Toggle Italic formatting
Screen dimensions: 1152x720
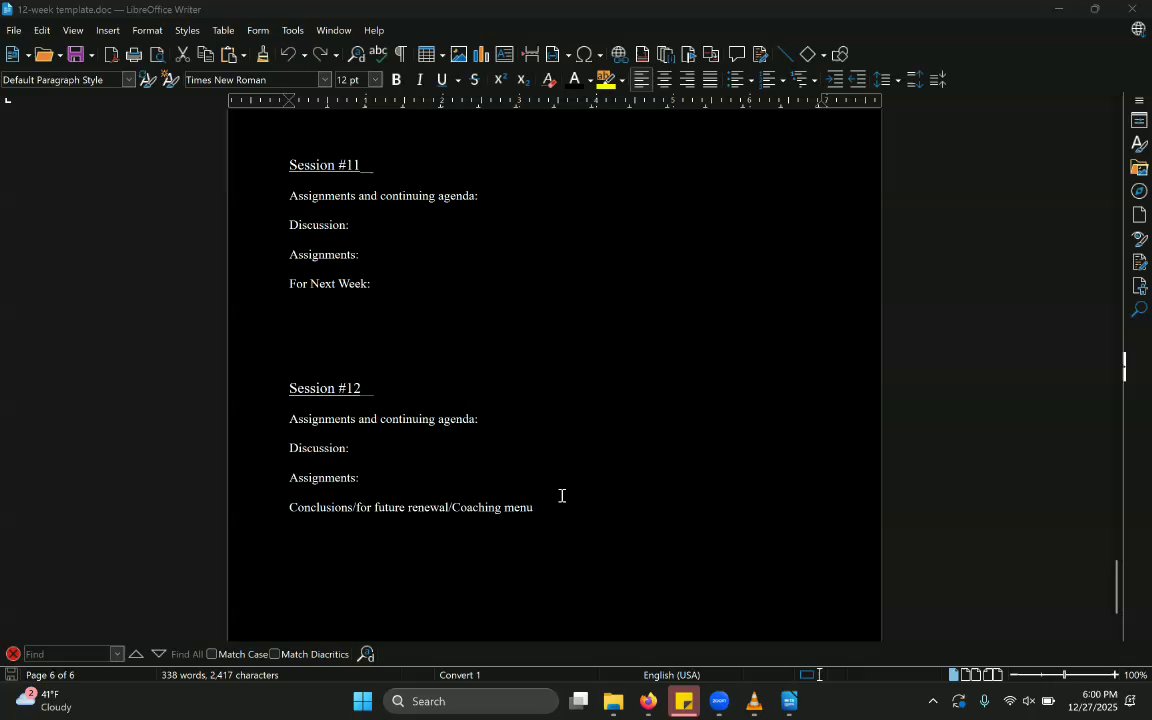click(420, 79)
